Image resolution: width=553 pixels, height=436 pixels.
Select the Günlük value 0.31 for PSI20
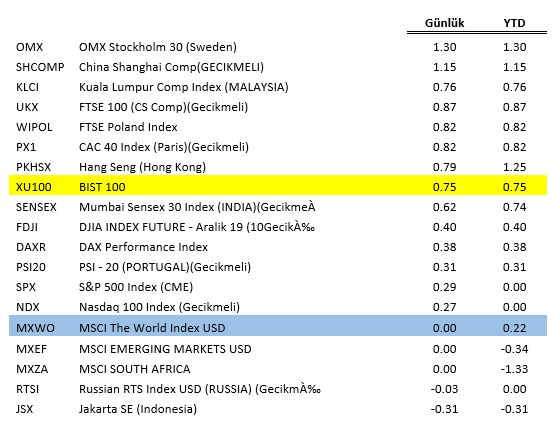(444, 267)
